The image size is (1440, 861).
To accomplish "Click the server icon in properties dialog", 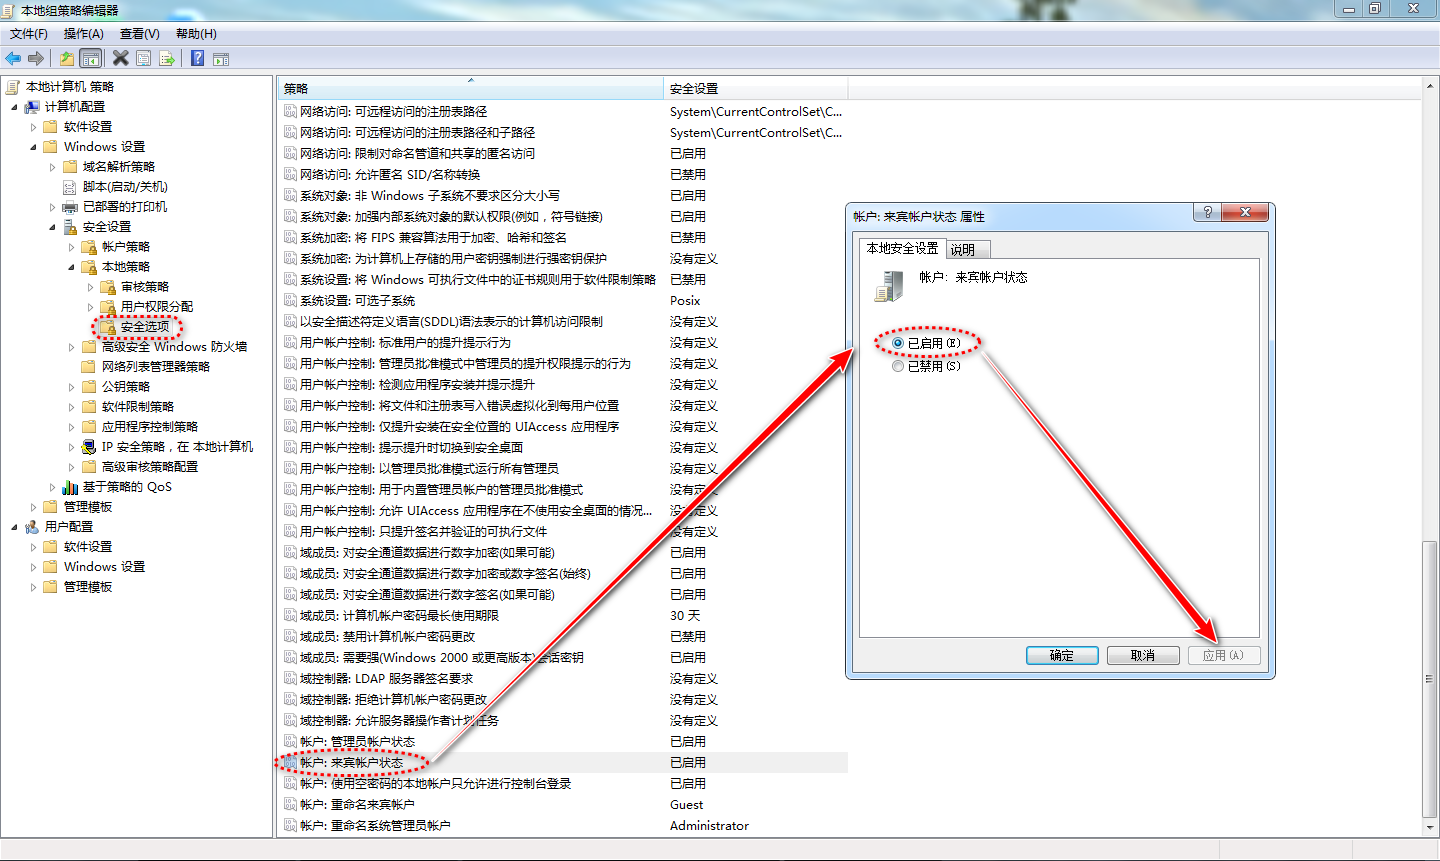I will (888, 286).
